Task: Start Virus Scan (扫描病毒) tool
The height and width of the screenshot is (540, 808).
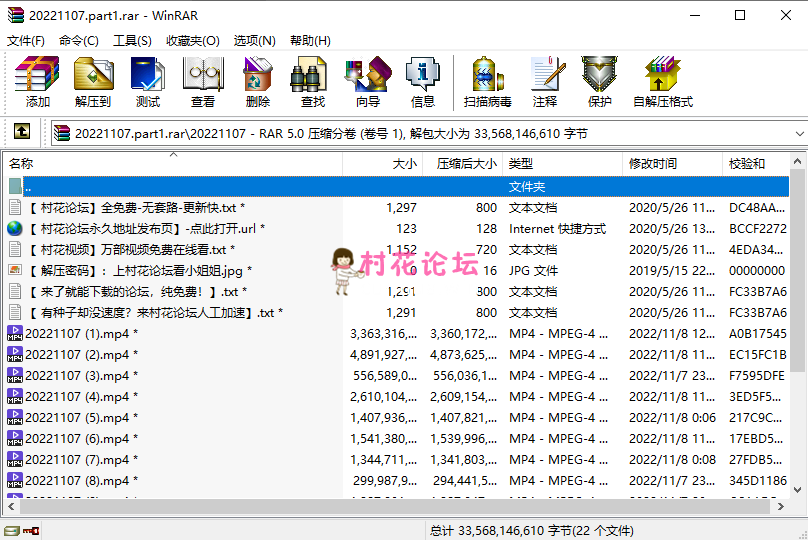Action: point(487,81)
